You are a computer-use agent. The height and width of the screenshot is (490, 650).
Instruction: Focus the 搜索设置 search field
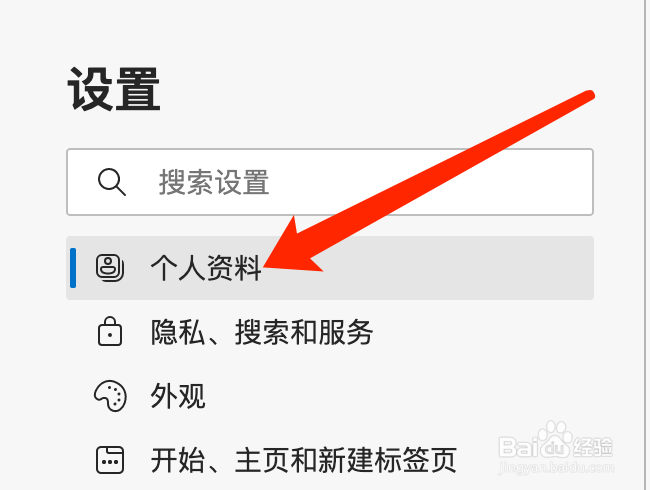[330, 182]
